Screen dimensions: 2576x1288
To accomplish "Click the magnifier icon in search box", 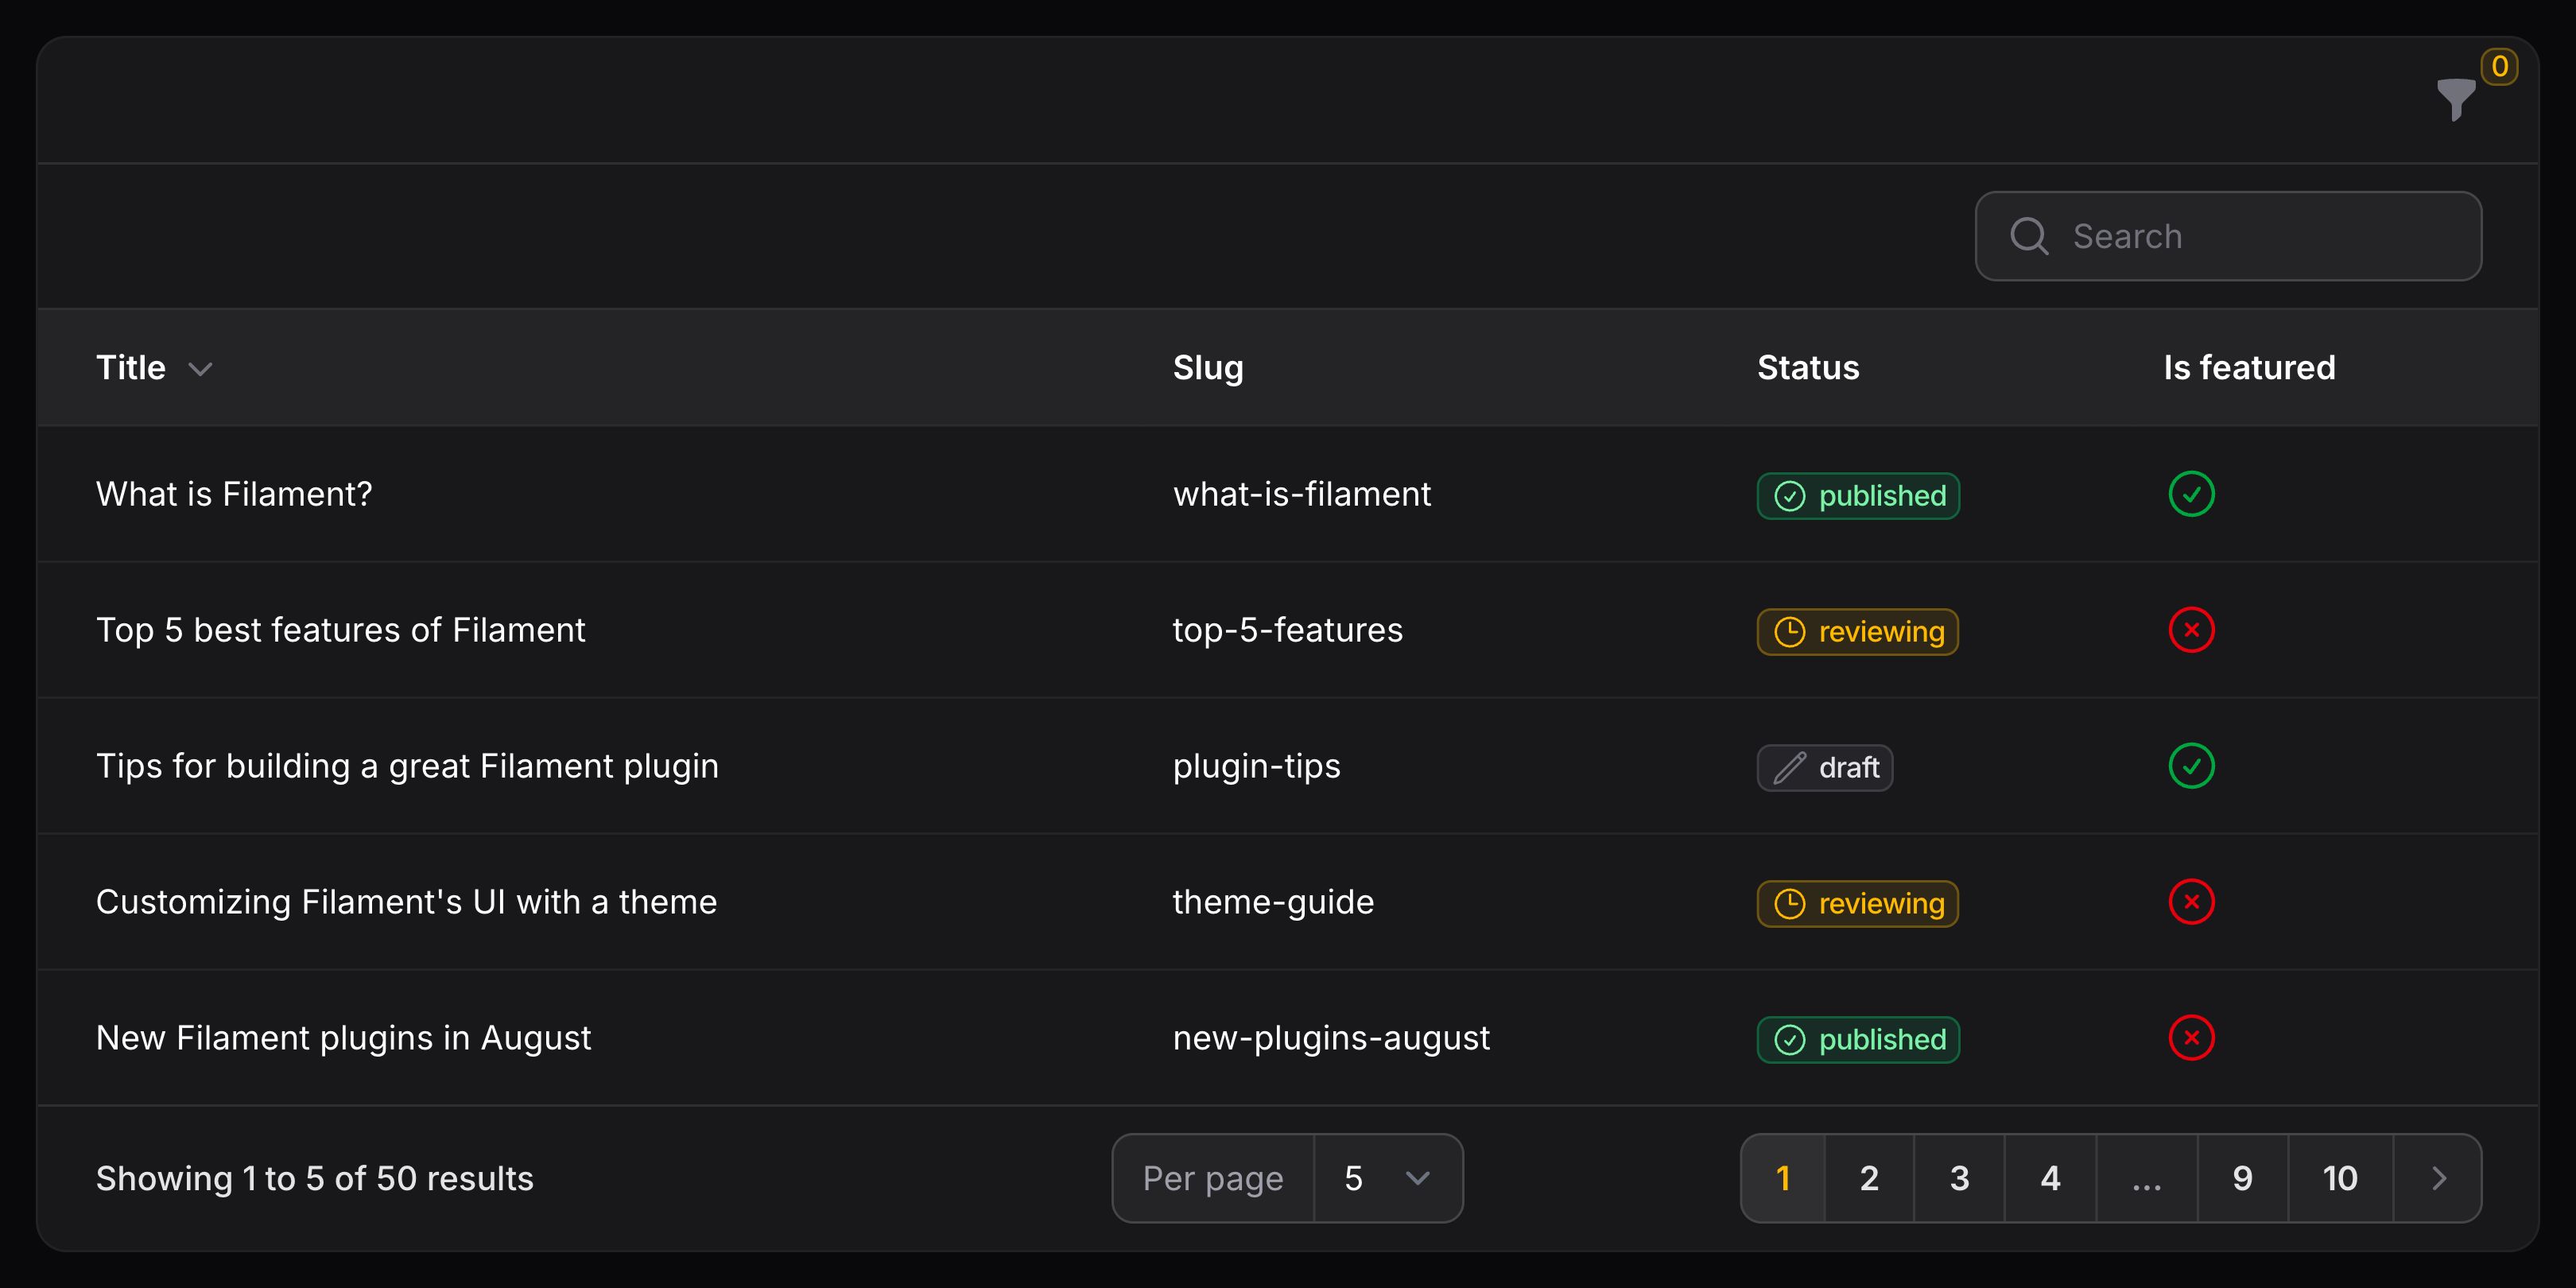I will (2029, 236).
